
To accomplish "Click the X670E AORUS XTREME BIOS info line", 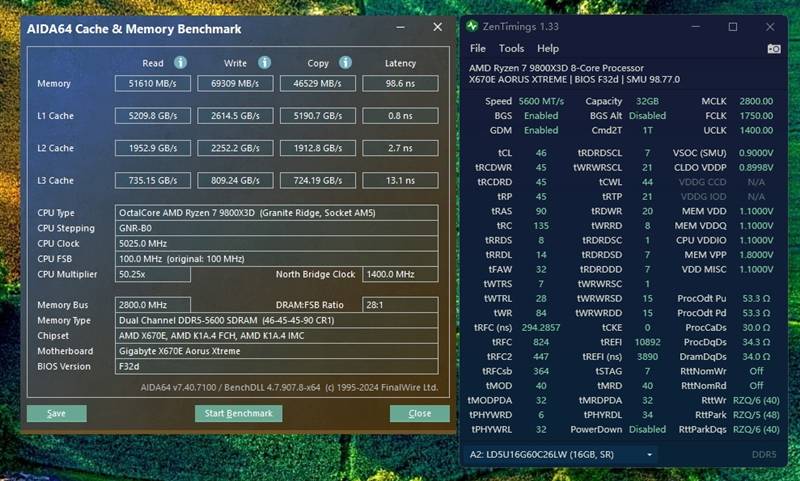I will (x=574, y=80).
